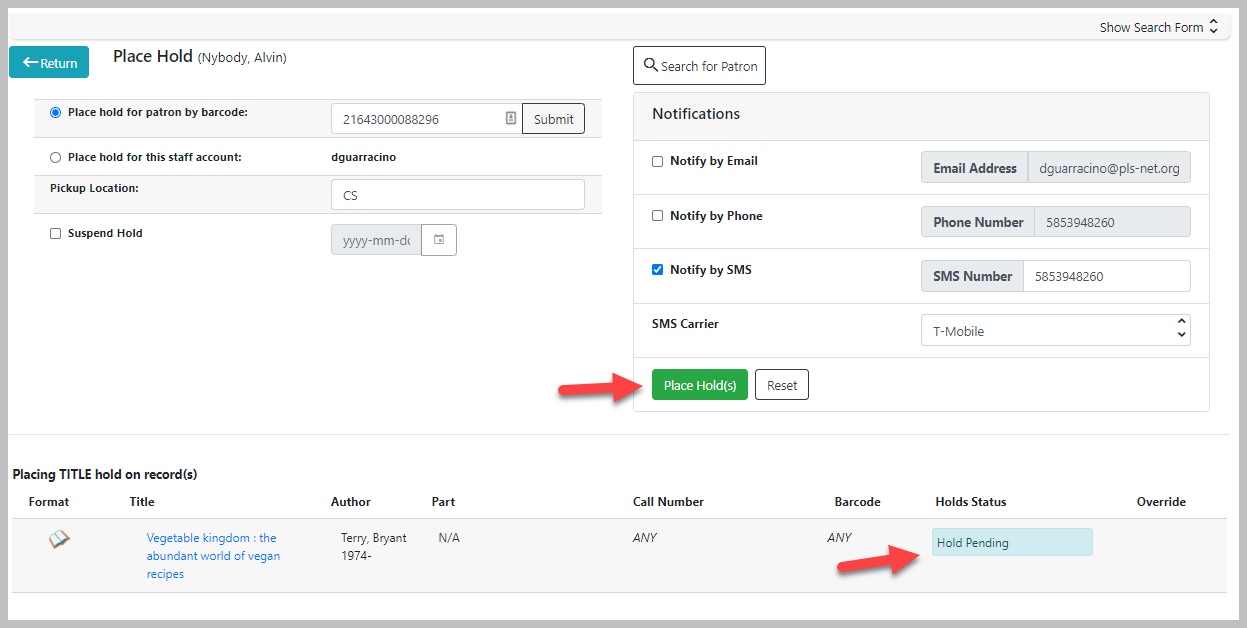This screenshot has width=1247, height=628.
Task: Select Place hold for patron by barcode
Action: click(55, 113)
